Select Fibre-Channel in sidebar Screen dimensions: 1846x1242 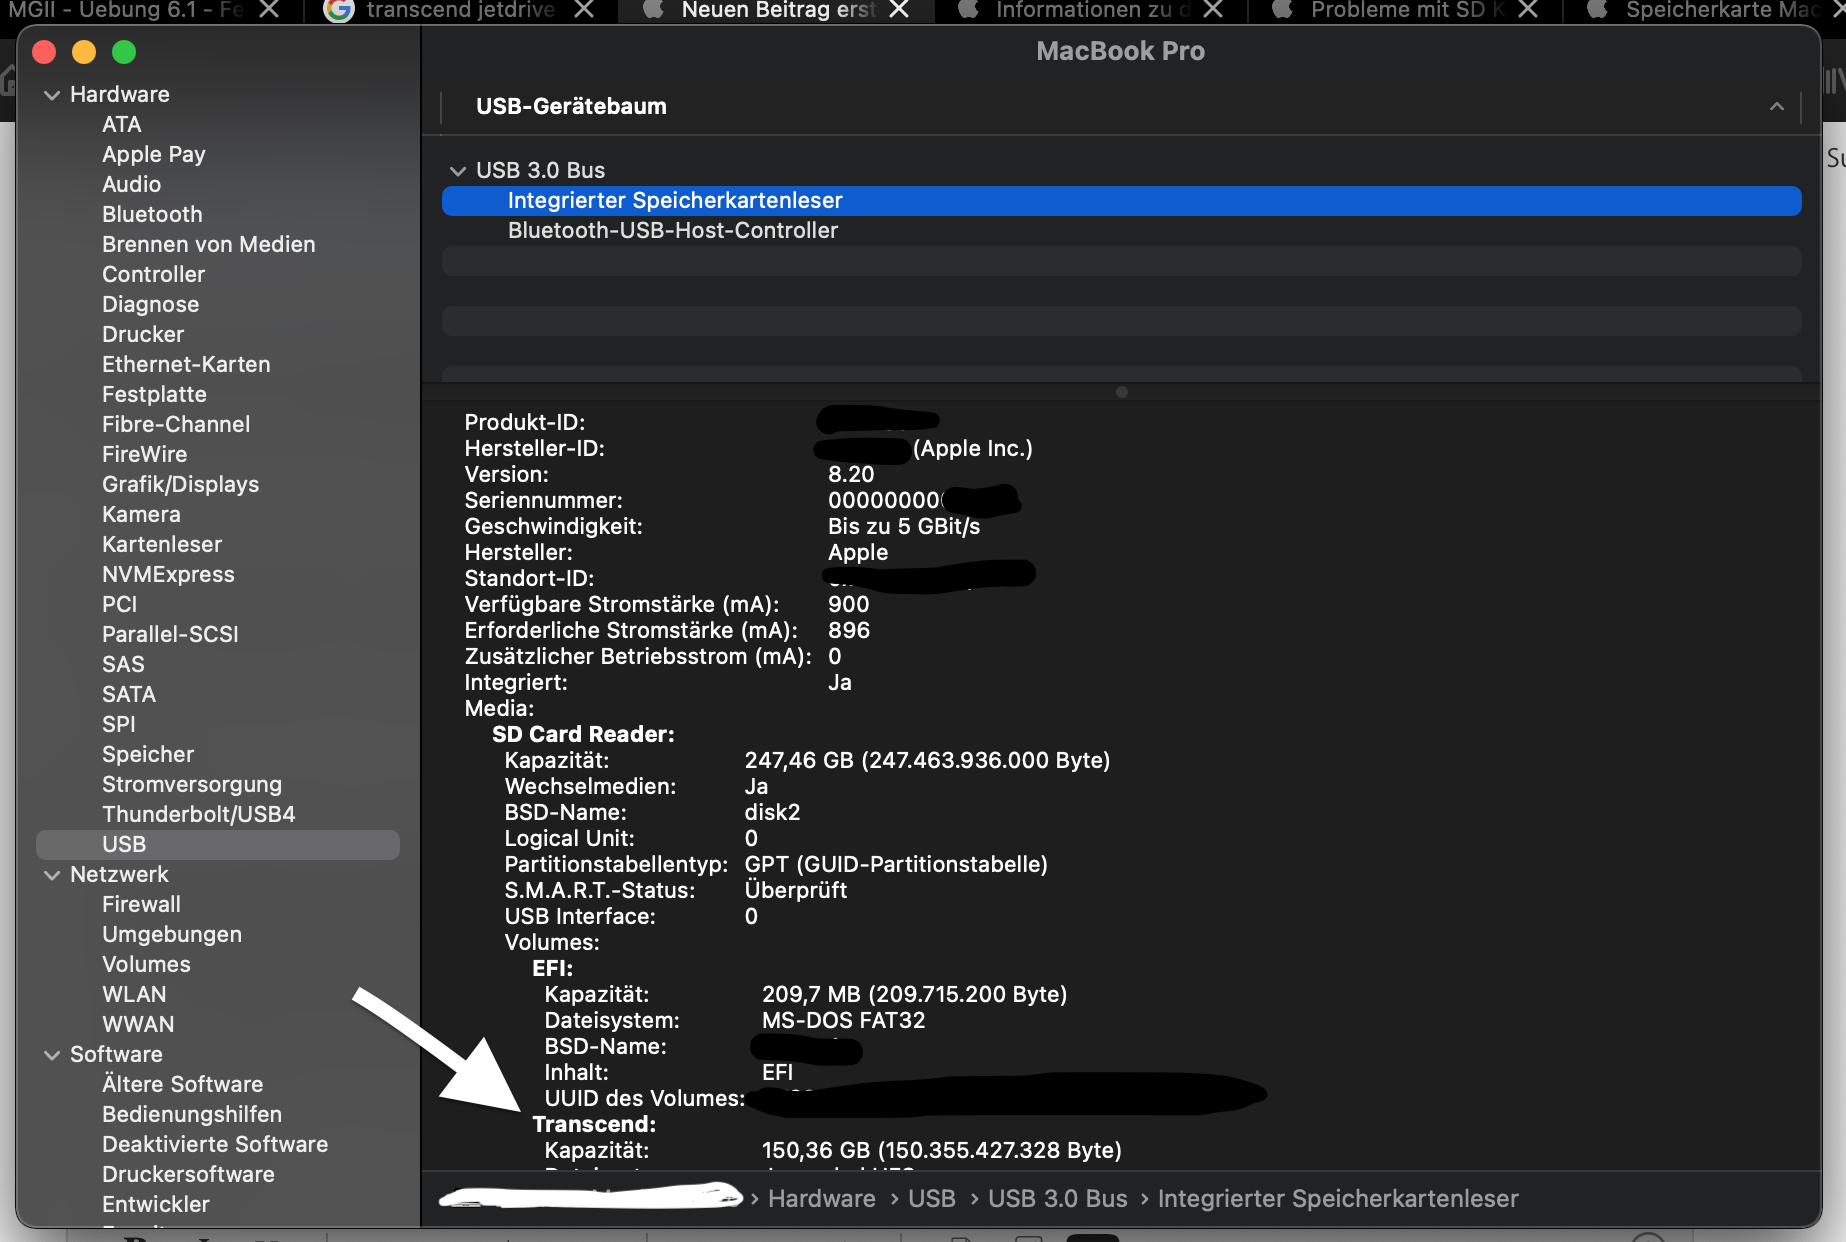pos(176,425)
